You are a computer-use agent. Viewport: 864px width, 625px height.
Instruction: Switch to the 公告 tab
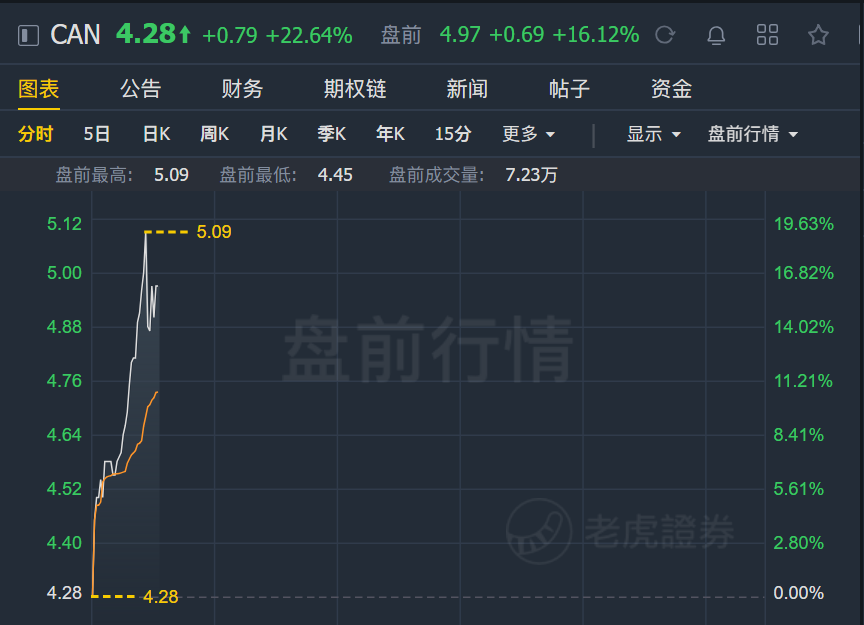141,89
